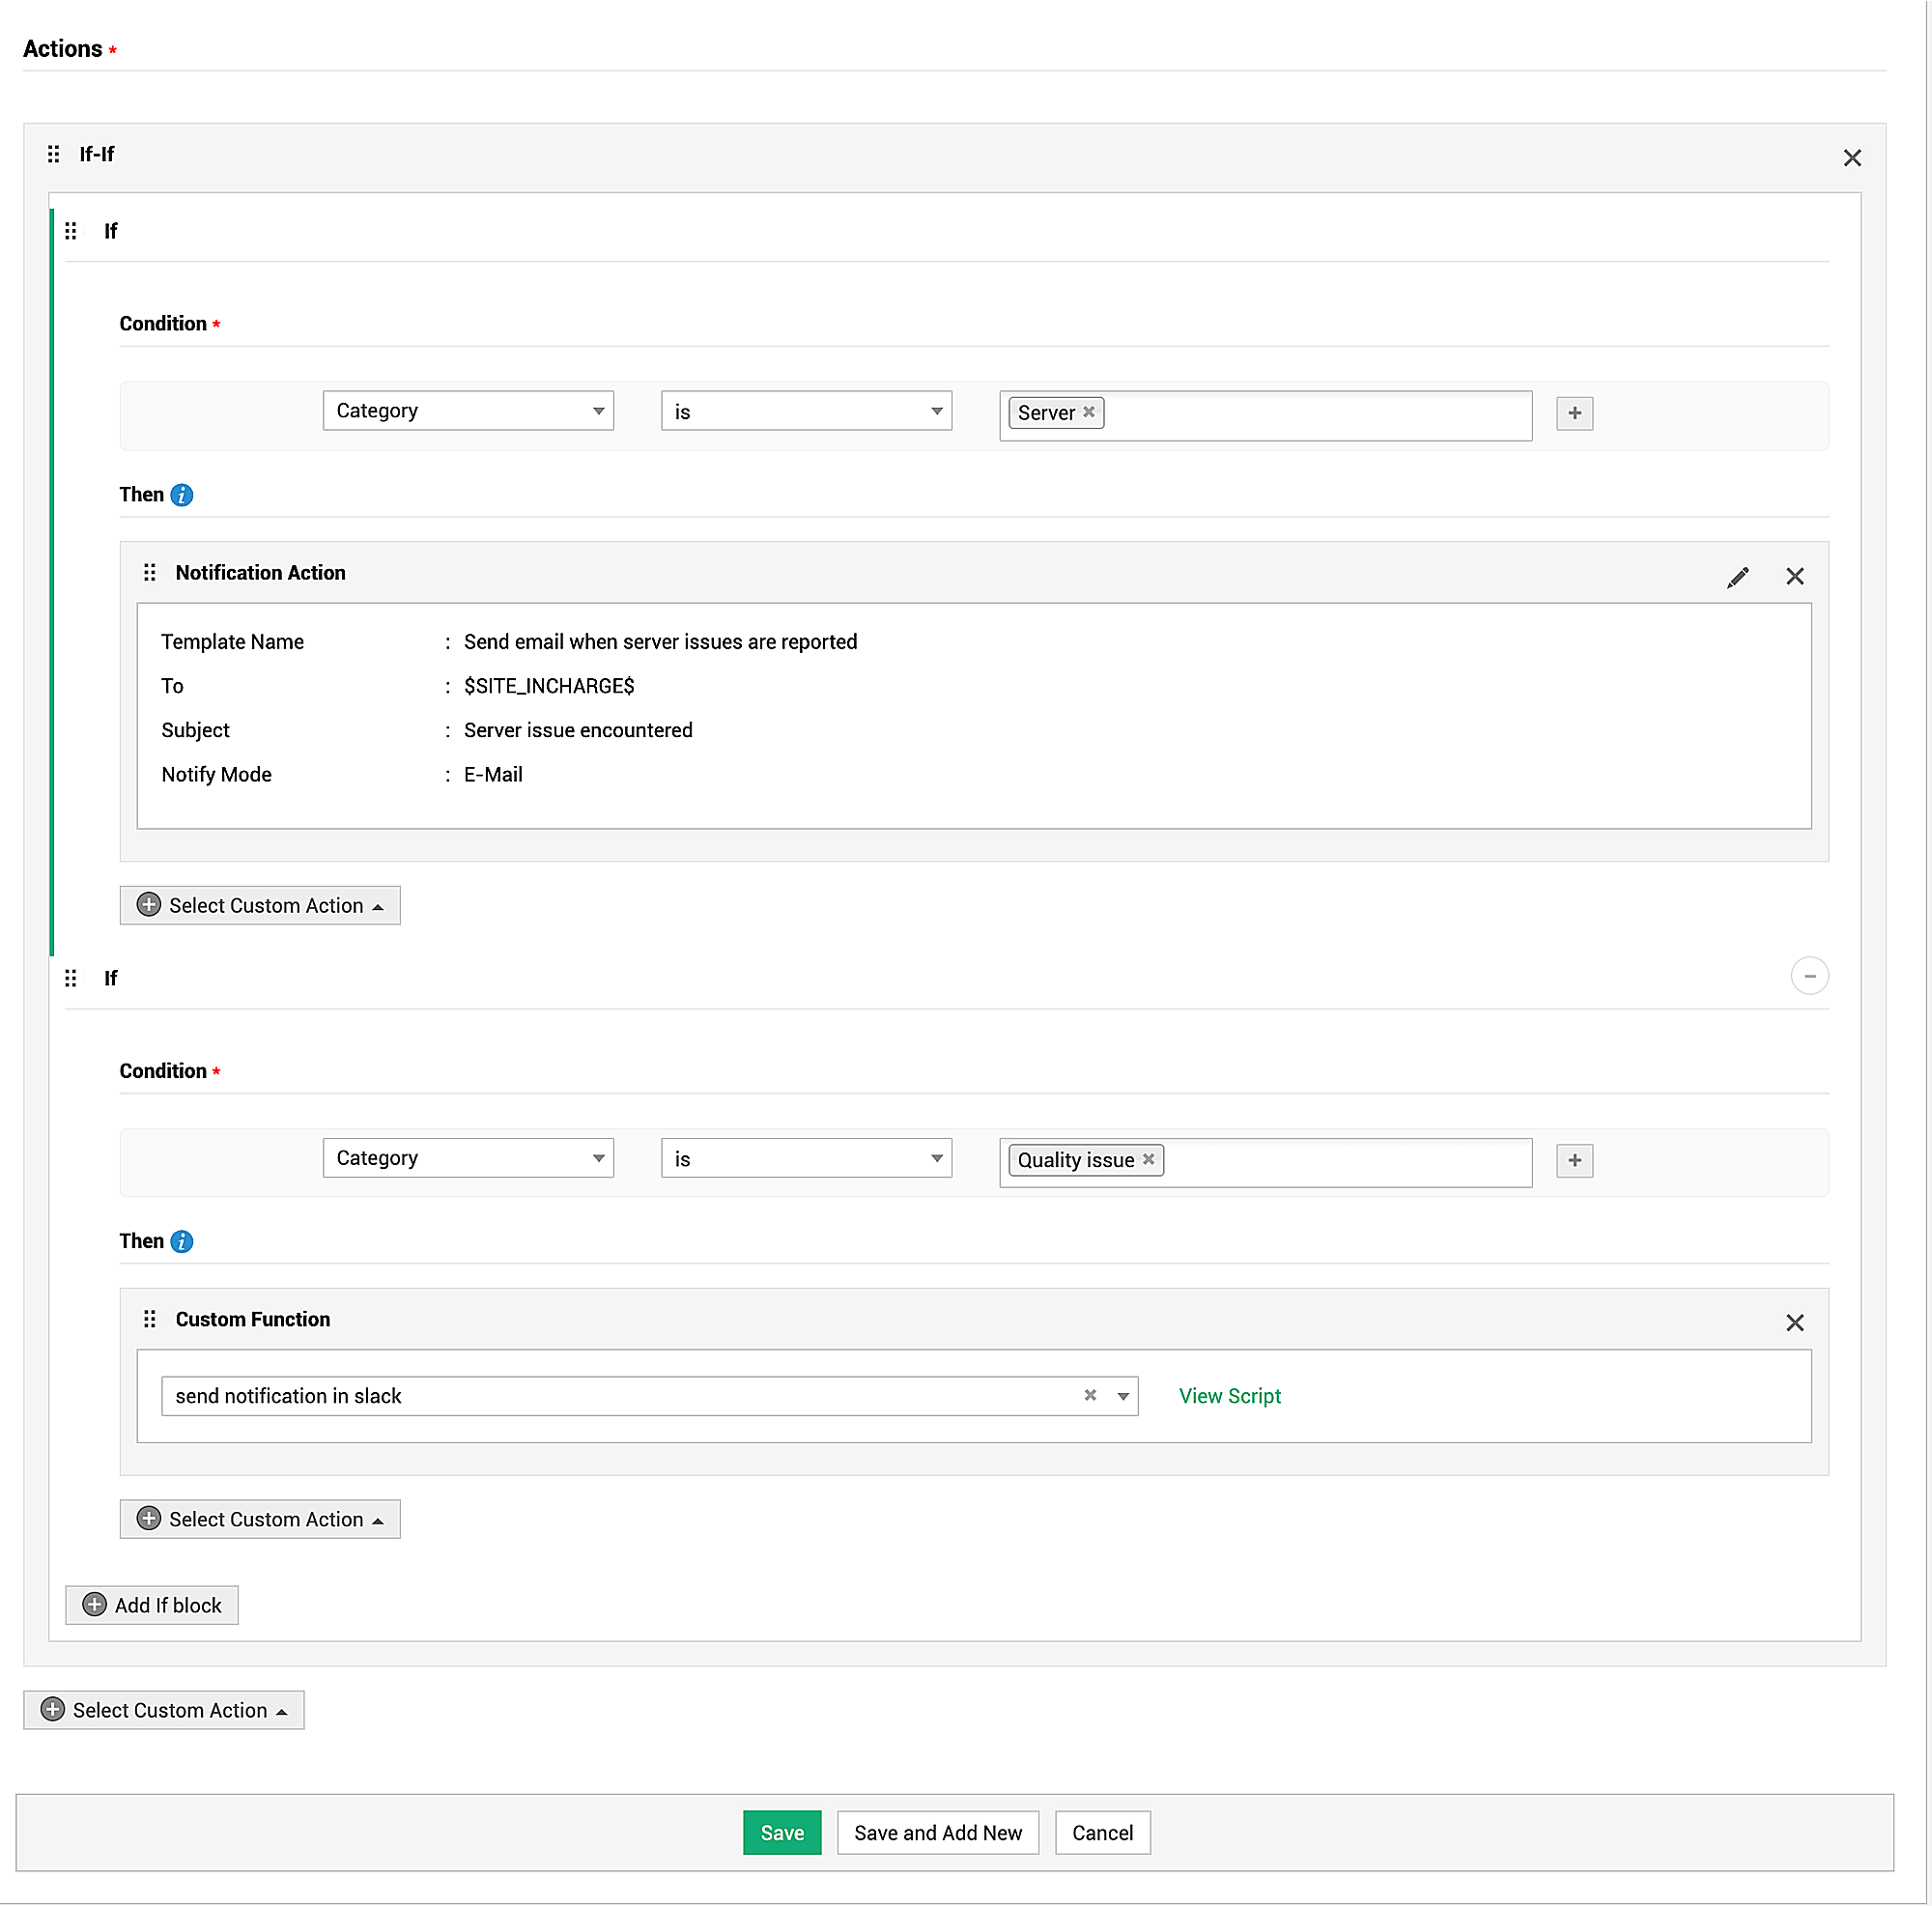Screen dimensions: 1932x1906
Task: Grab the drag handle of Notification Action
Action: click(x=150, y=573)
